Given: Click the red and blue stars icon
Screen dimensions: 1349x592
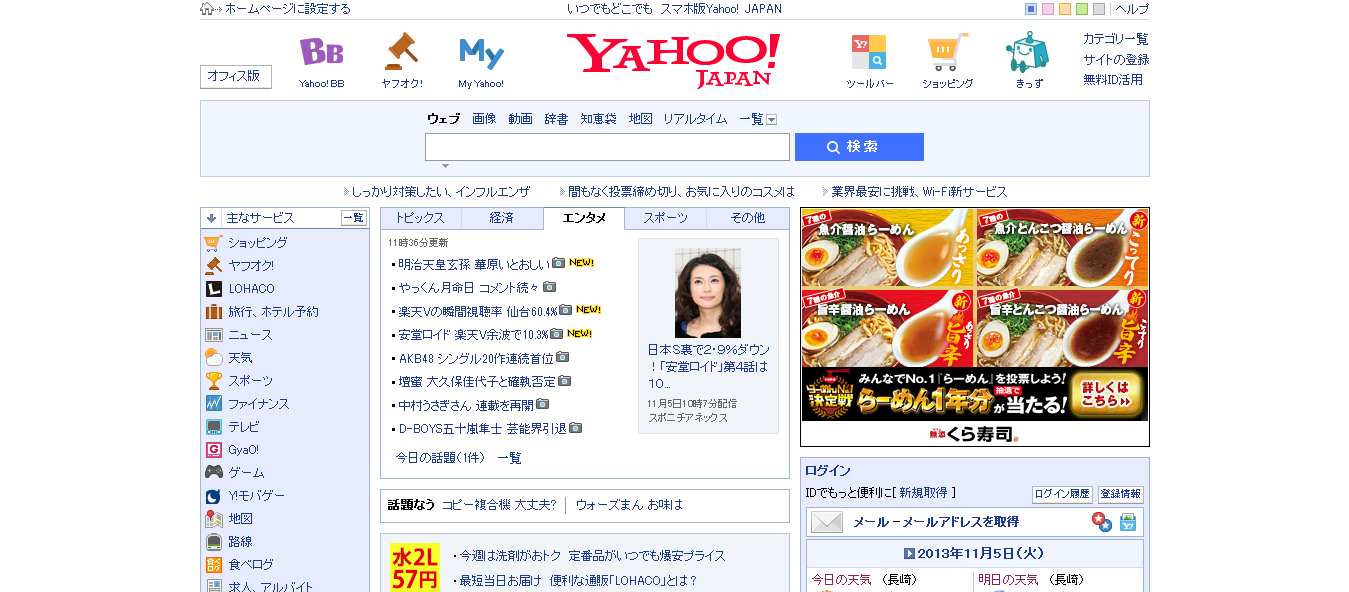Looking at the screenshot, I should [1101, 522].
